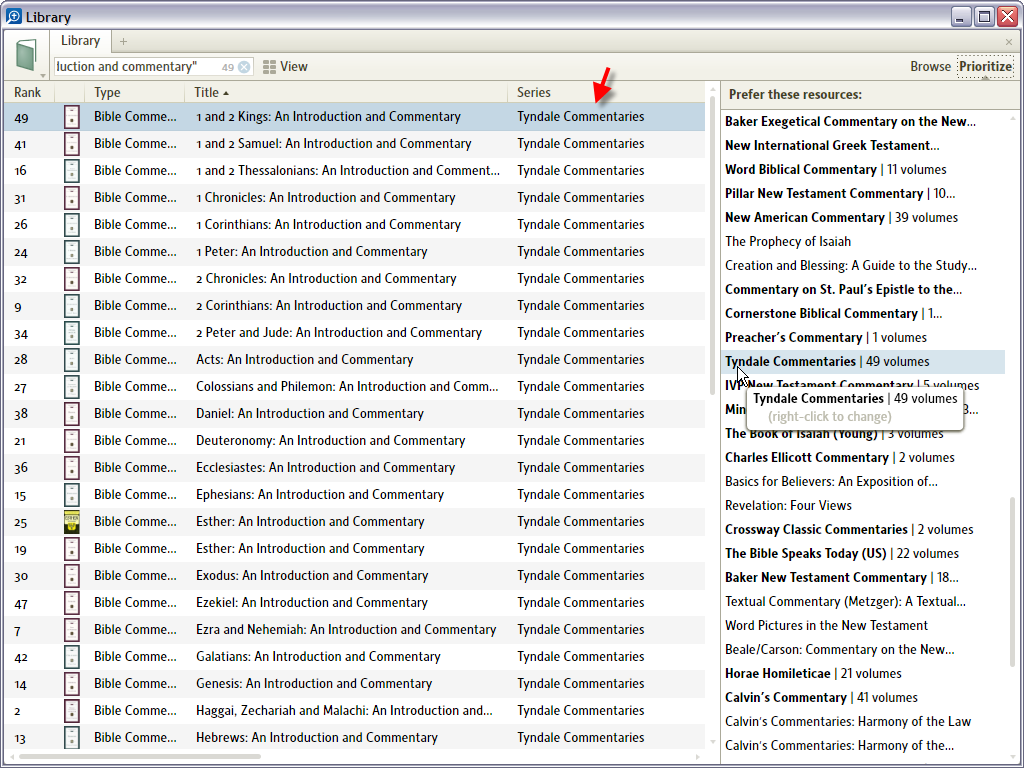Screen dimensions: 1024x768
Task: Select Haggai, Zechariah and Malachi title row
Action: [344, 711]
